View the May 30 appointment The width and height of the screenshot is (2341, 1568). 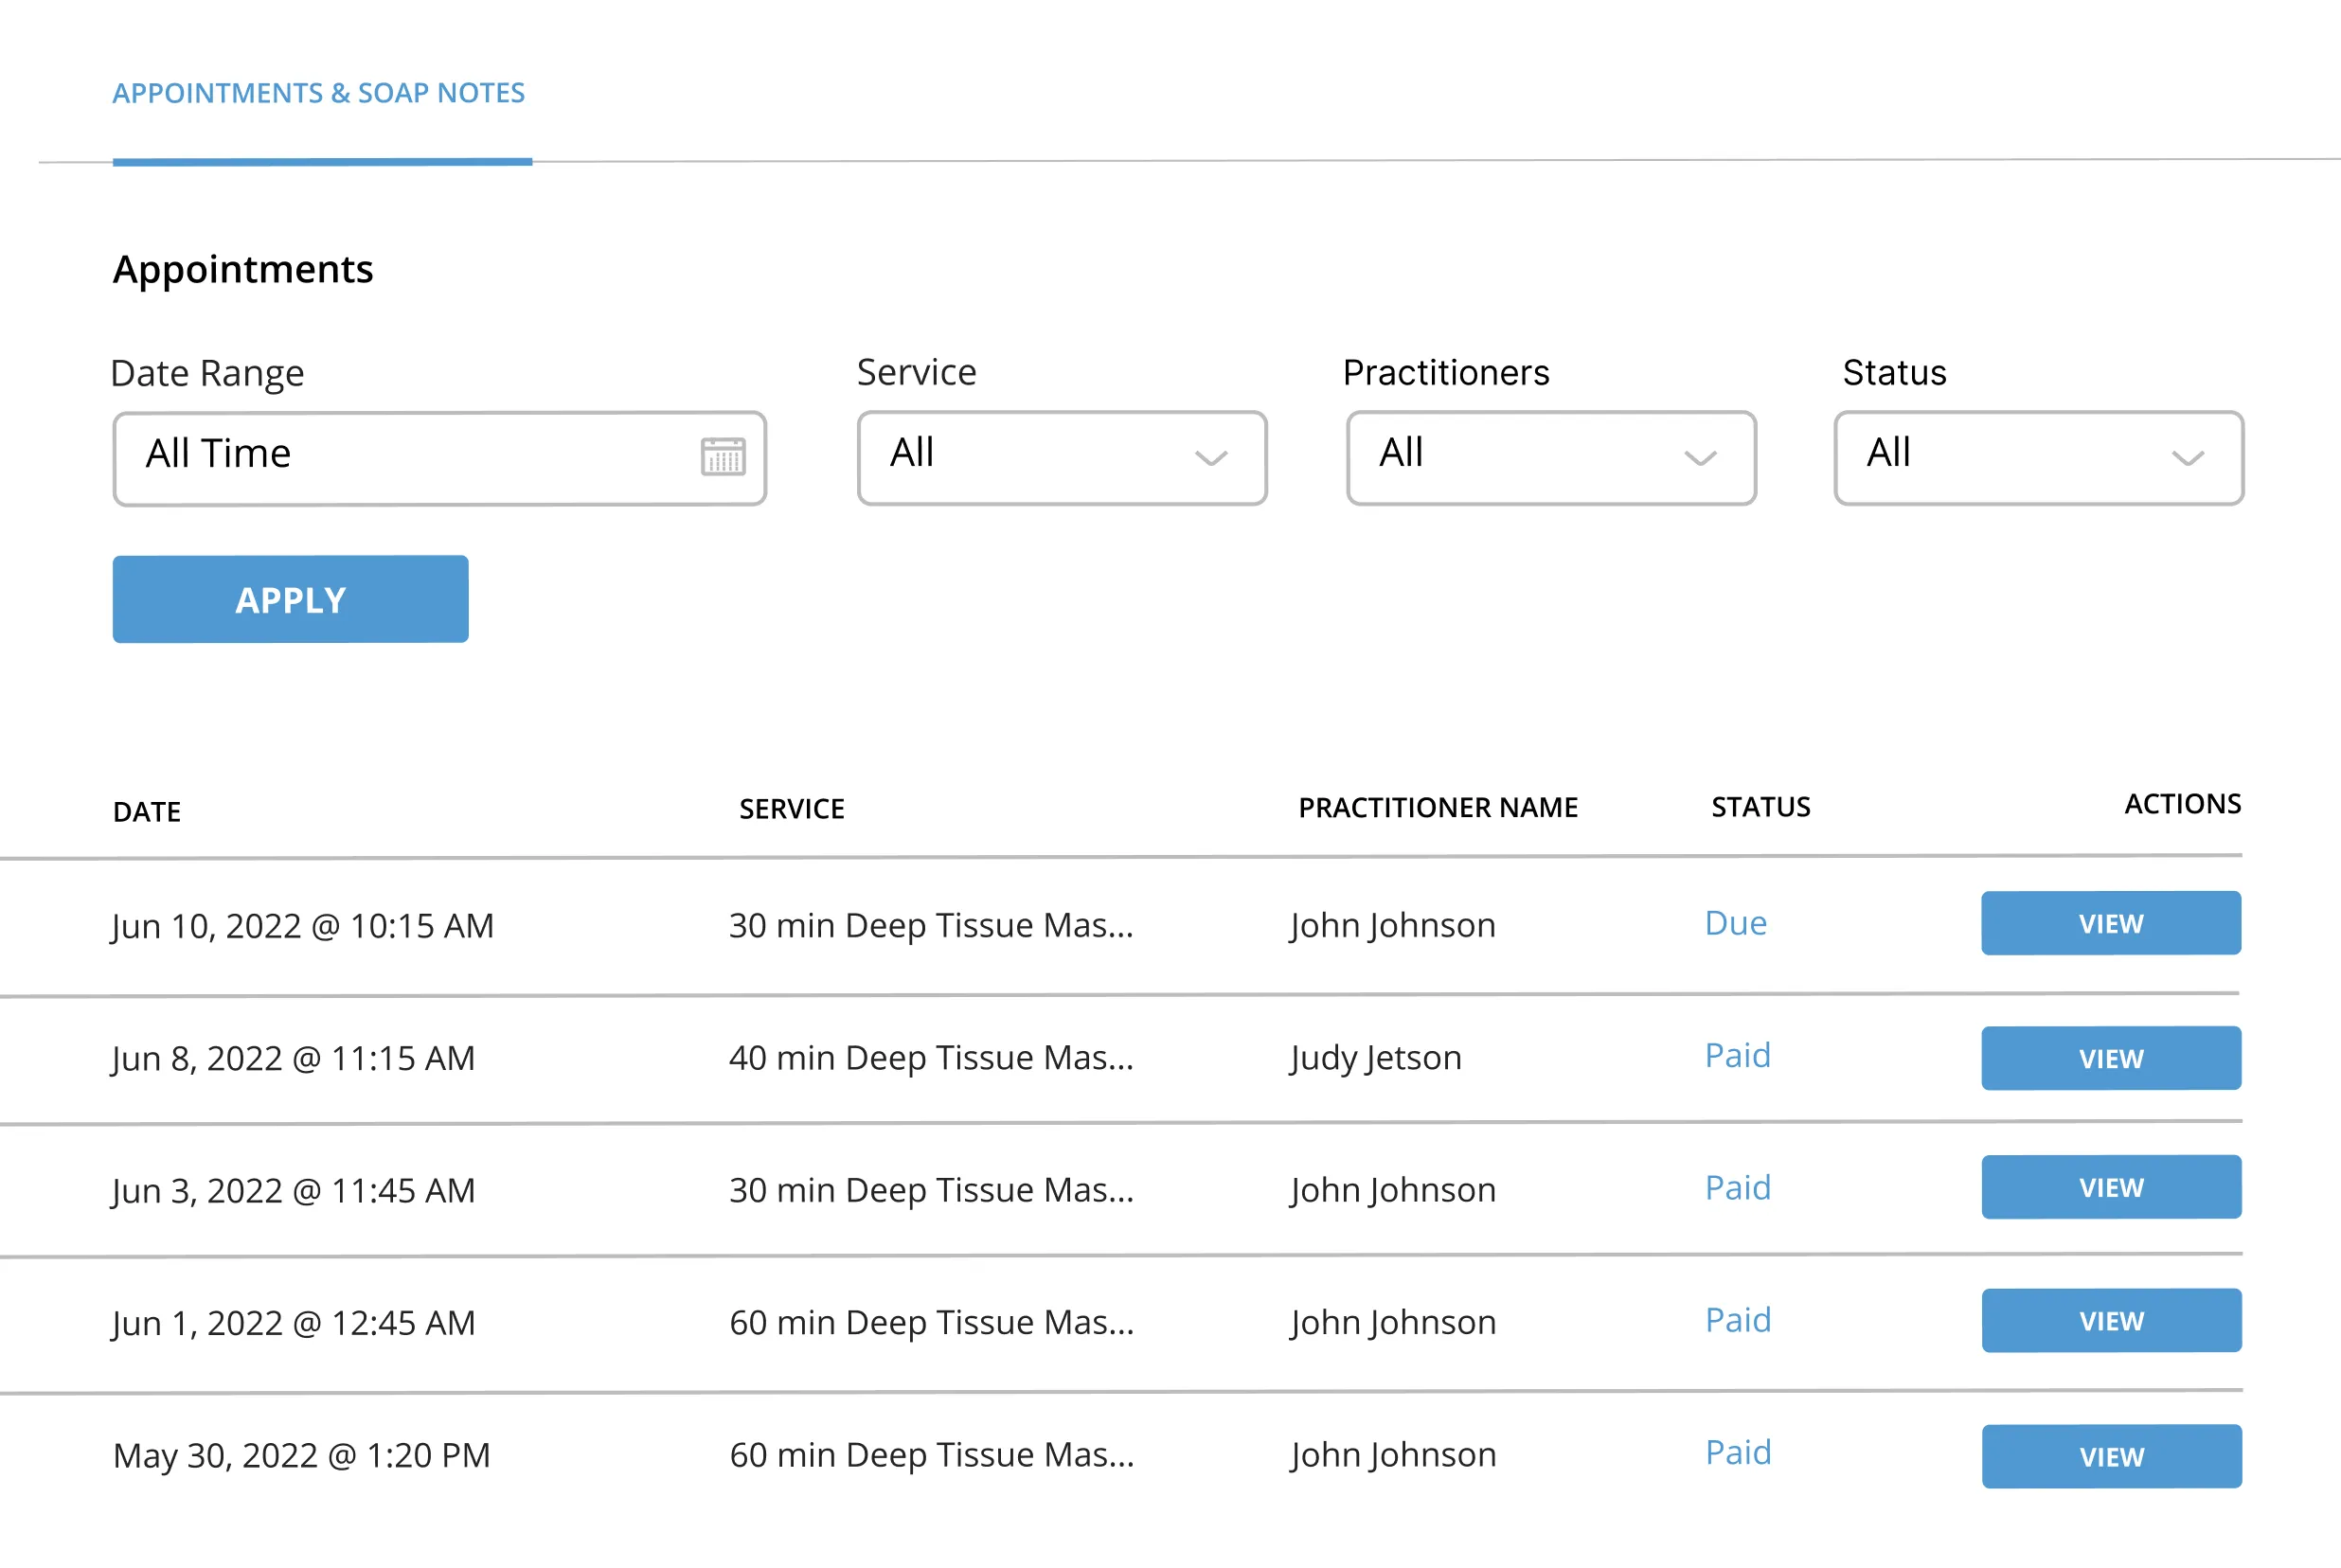point(2112,1456)
